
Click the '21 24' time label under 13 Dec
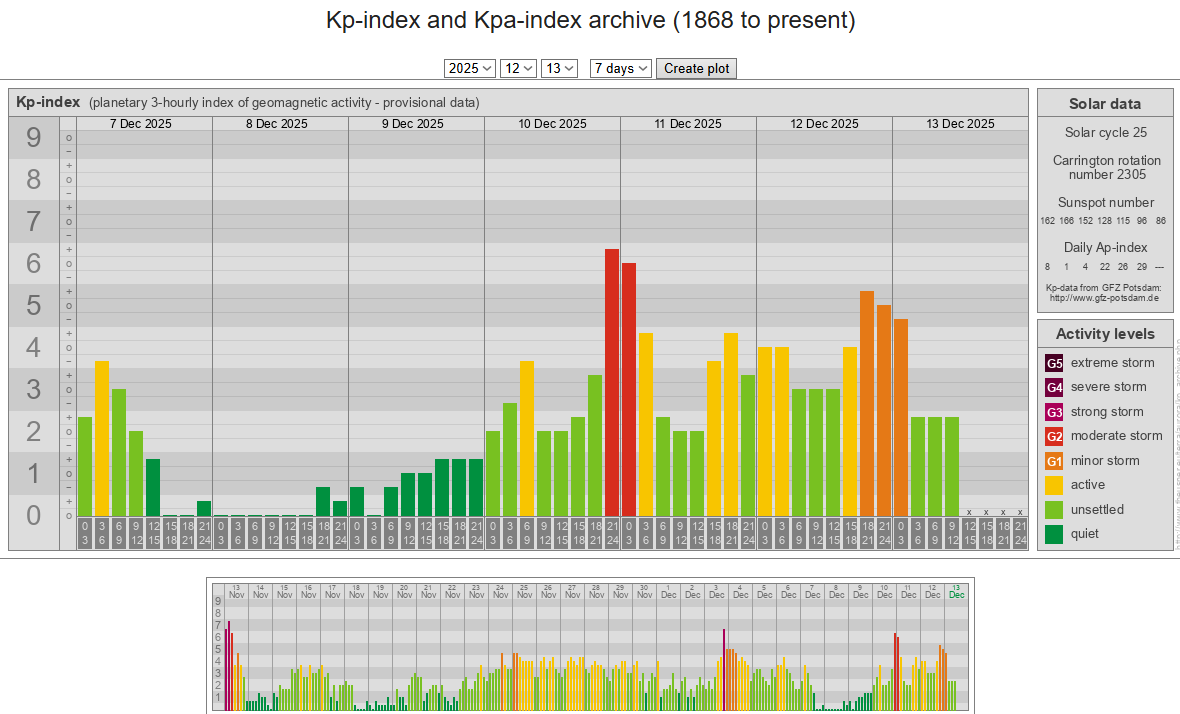coord(1020,533)
